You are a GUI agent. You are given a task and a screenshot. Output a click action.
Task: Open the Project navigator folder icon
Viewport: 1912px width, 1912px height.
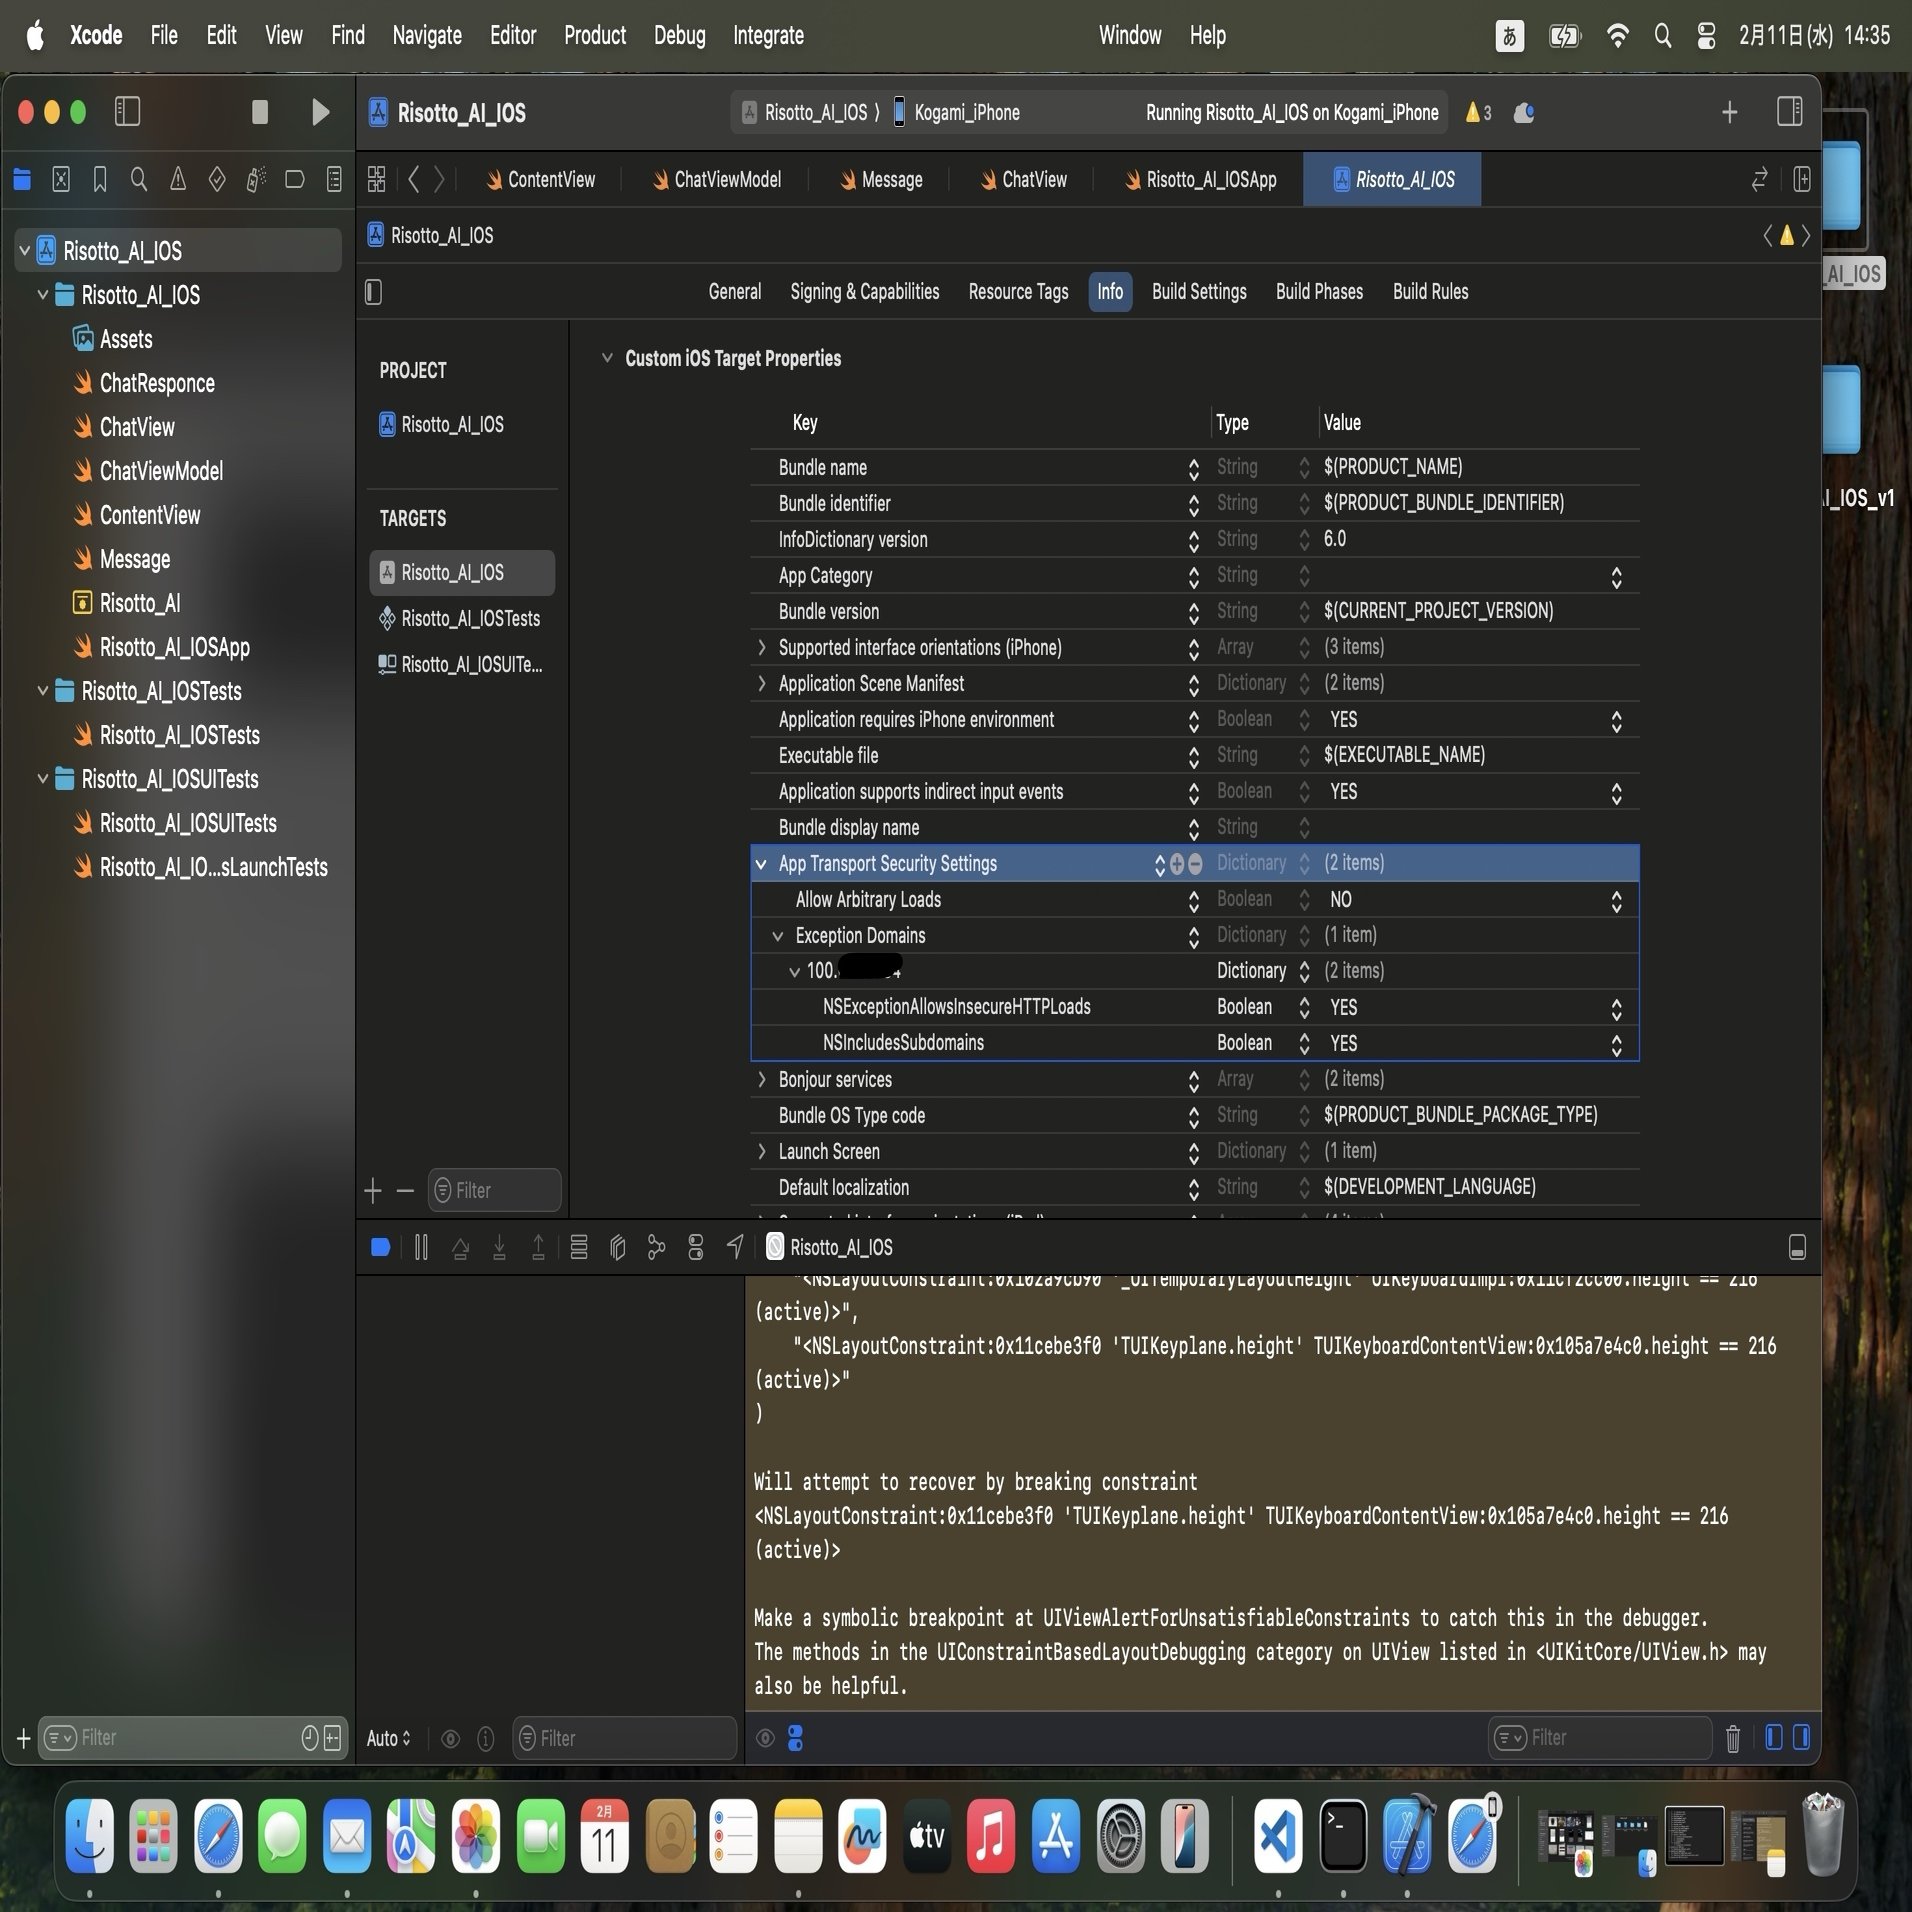(22, 180)
